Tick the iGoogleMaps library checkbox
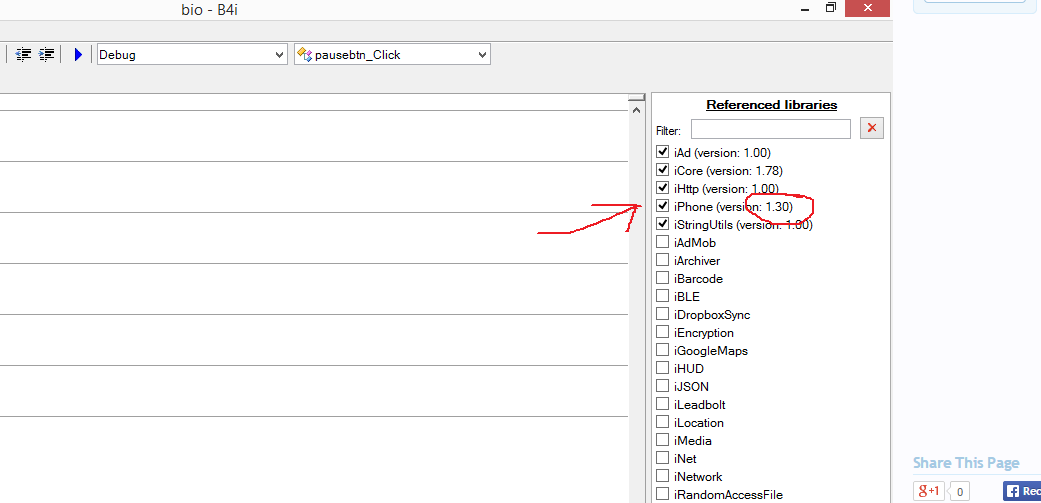 [x=662, y=350]
